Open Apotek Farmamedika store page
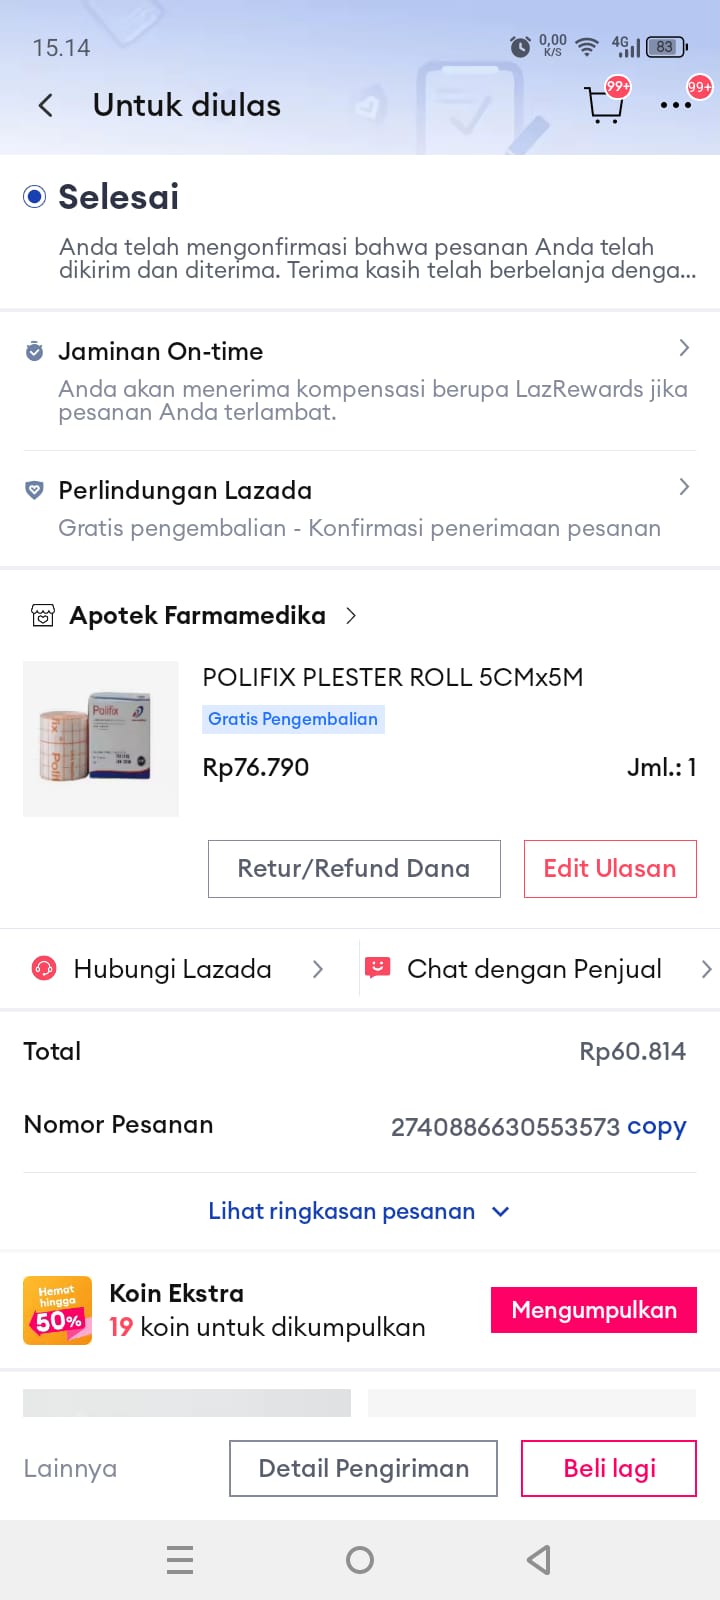720x1600 pixels. click(x=198, y=616)
